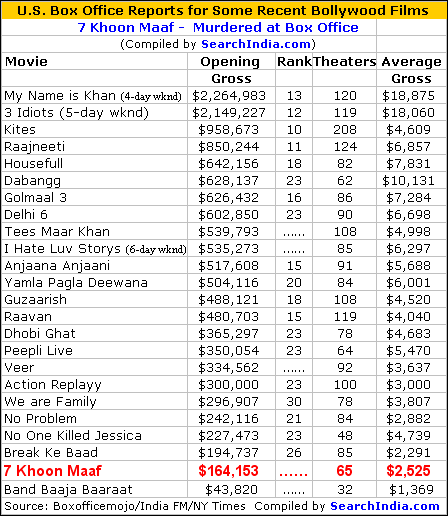Select the Average Gross column header

coord(411,70)
